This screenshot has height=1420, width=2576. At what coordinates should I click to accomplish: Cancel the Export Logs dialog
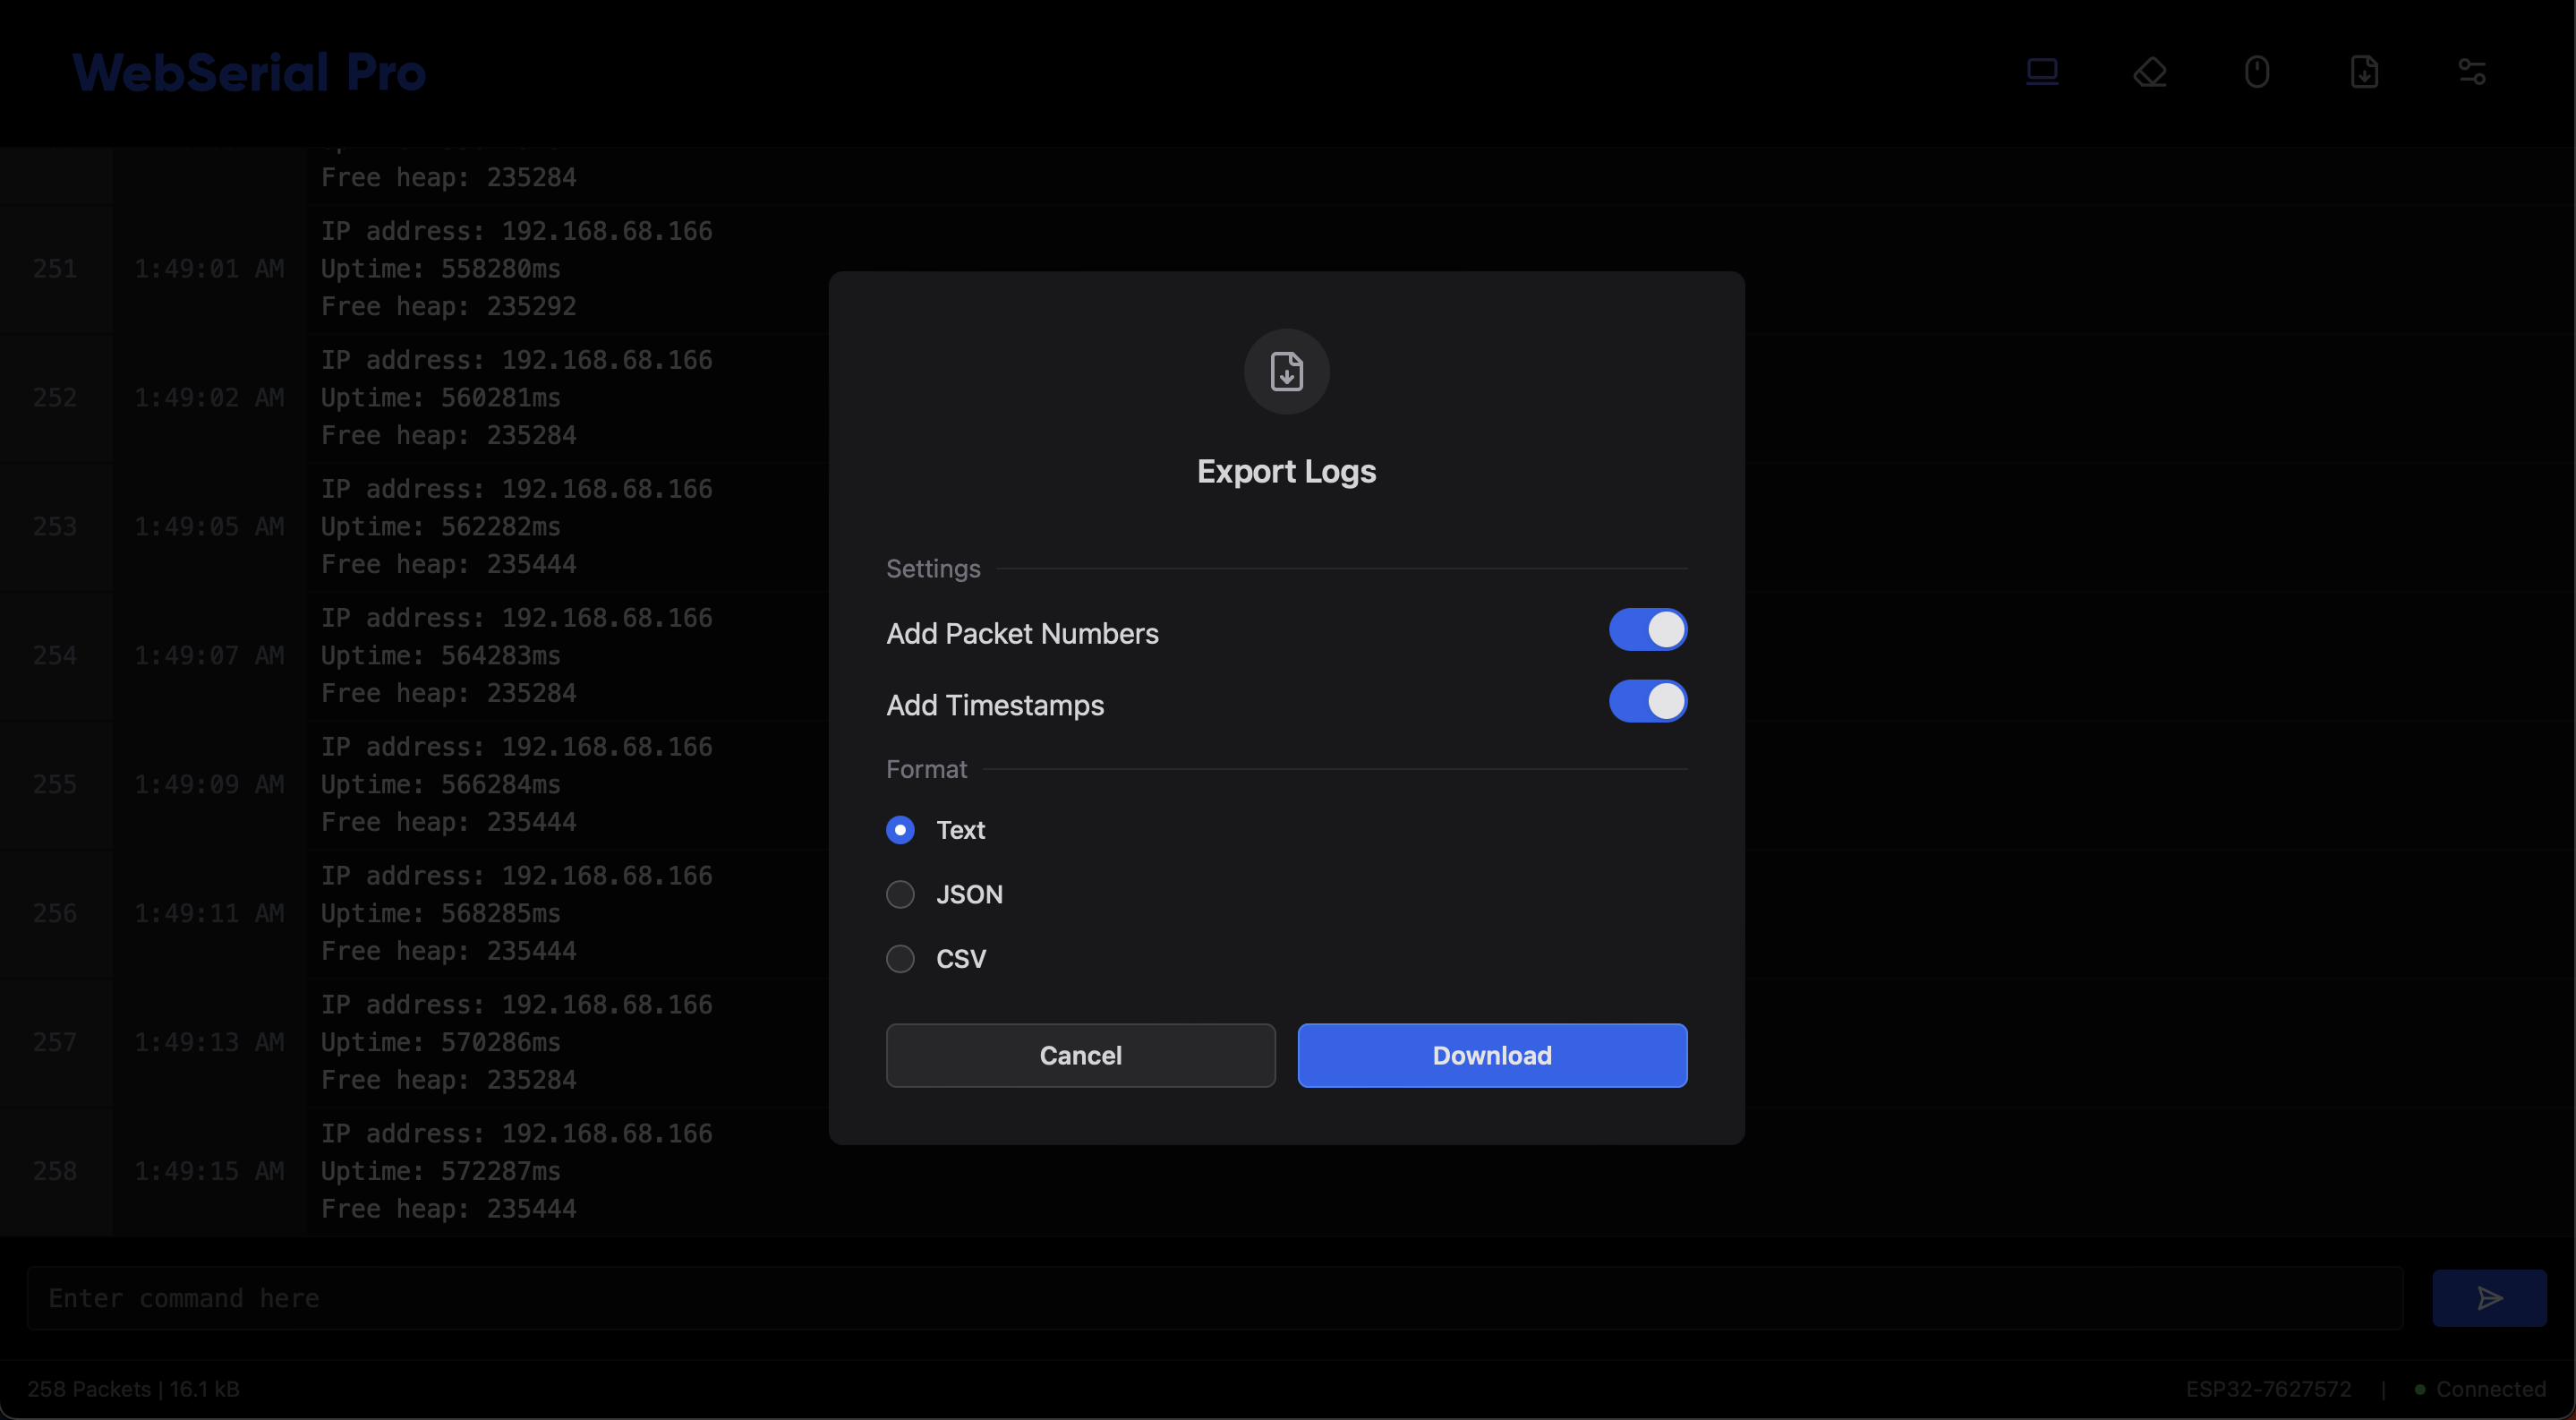(x=1080, y=1055)
